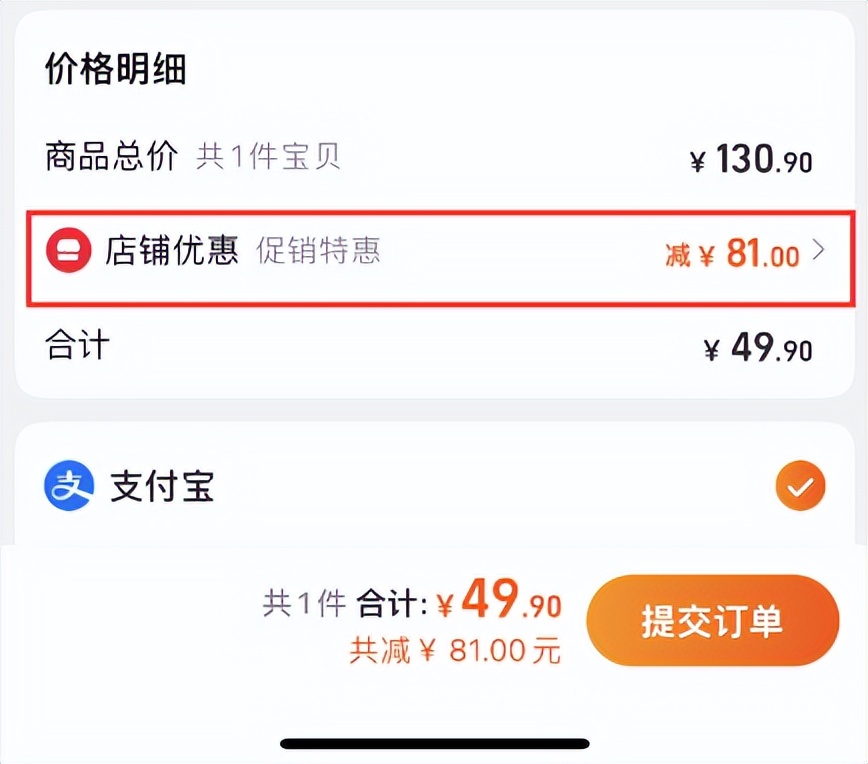Screen dimensions: 868x764
Task: Tap the black home indicator bar
Action: (x=434, y=740)
